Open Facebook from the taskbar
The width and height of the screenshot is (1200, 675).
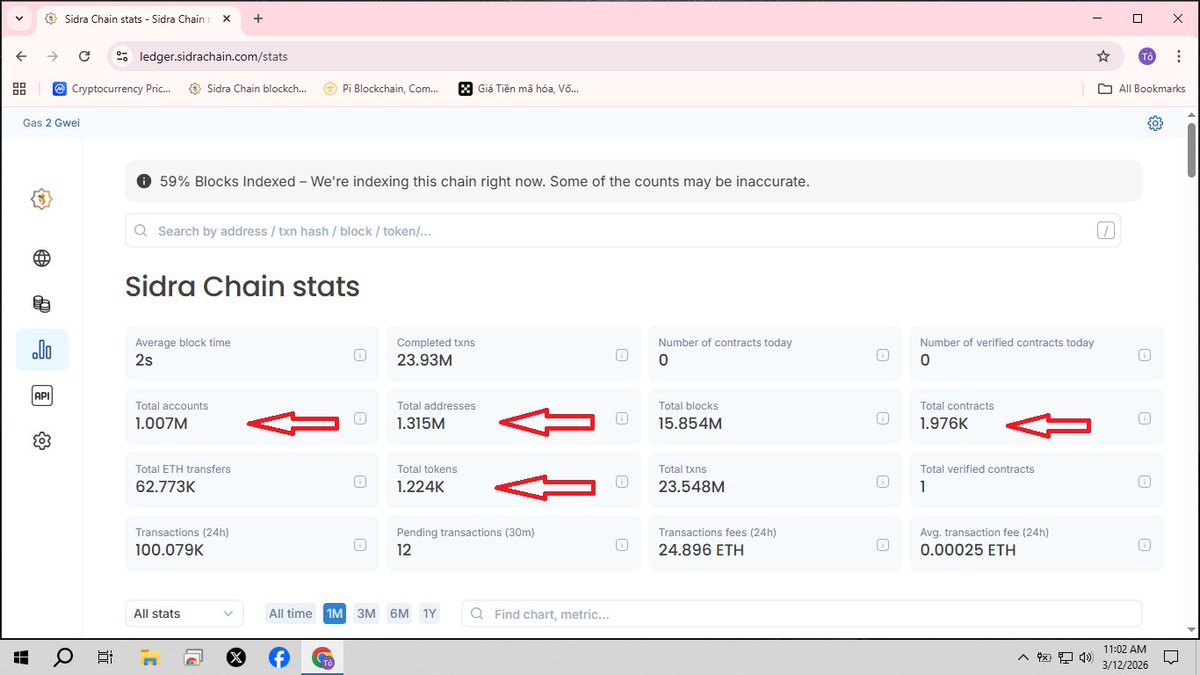click(x=279, y=657)
